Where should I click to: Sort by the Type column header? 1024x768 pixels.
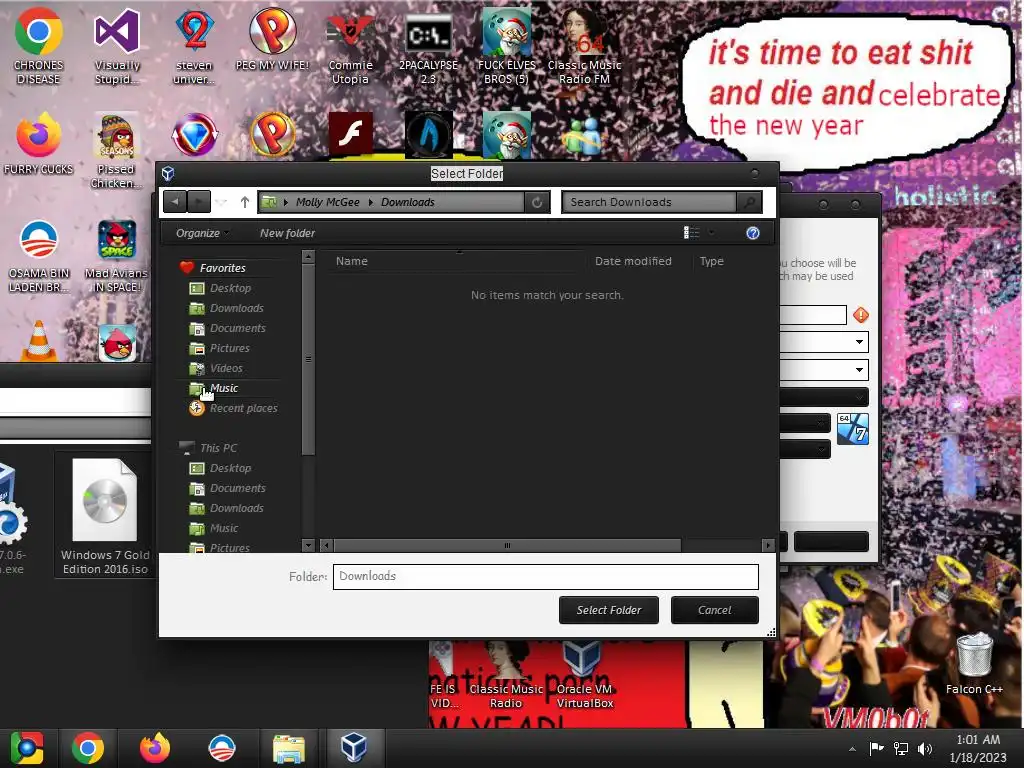712,261
